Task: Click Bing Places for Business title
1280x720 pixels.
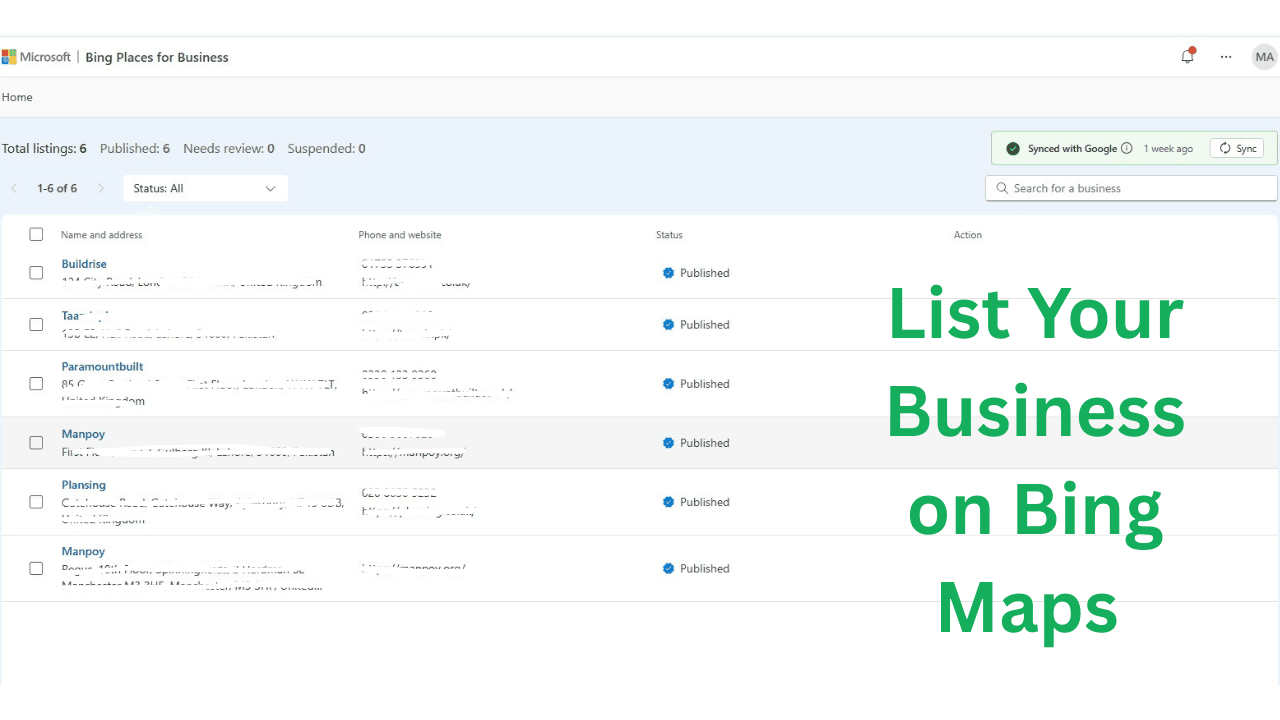Action: pyautogui.click(x=157, y=57)
